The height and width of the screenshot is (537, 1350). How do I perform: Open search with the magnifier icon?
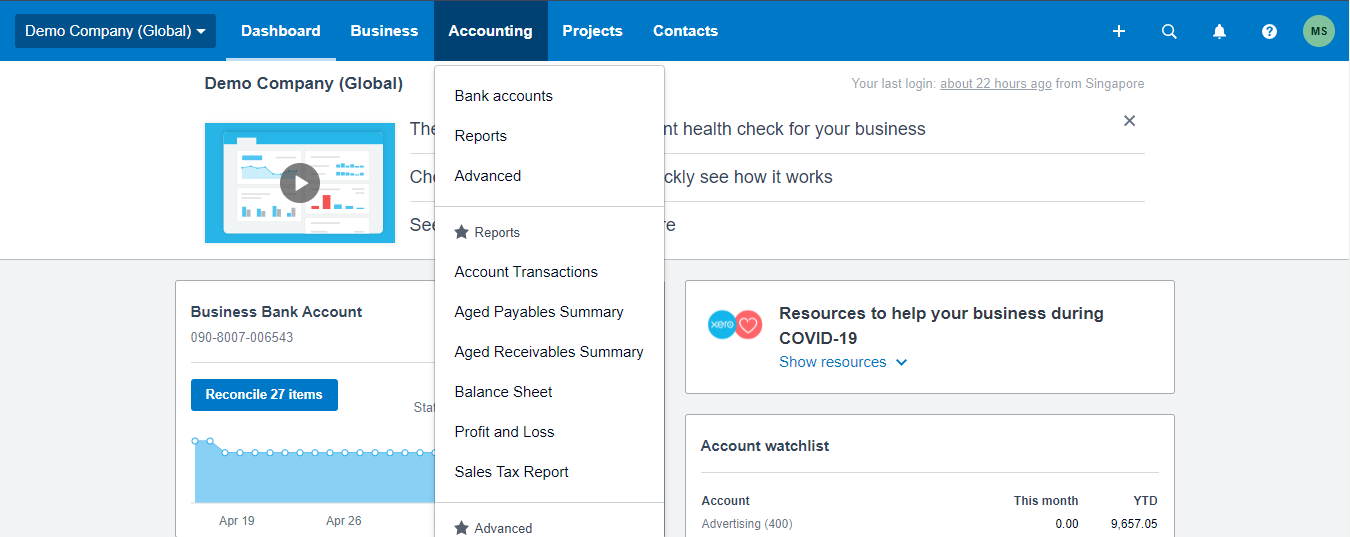pos(1169,31)
